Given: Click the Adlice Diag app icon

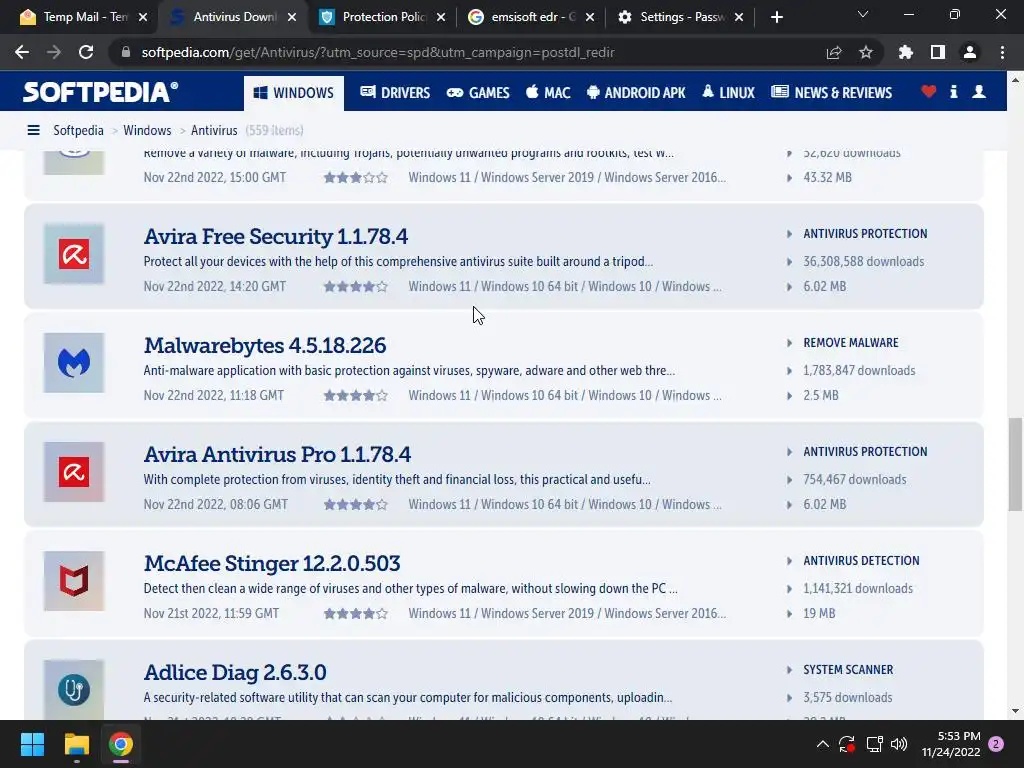Looking at the screenshot, I should click(74, 690).
